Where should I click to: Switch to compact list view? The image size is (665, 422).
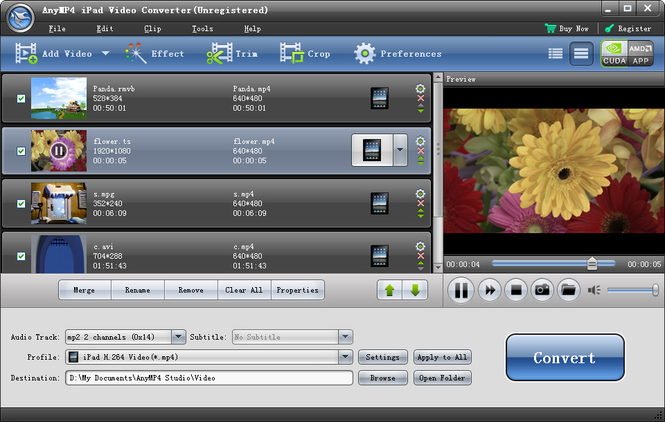pyautogui.click(x=555, y=53)
